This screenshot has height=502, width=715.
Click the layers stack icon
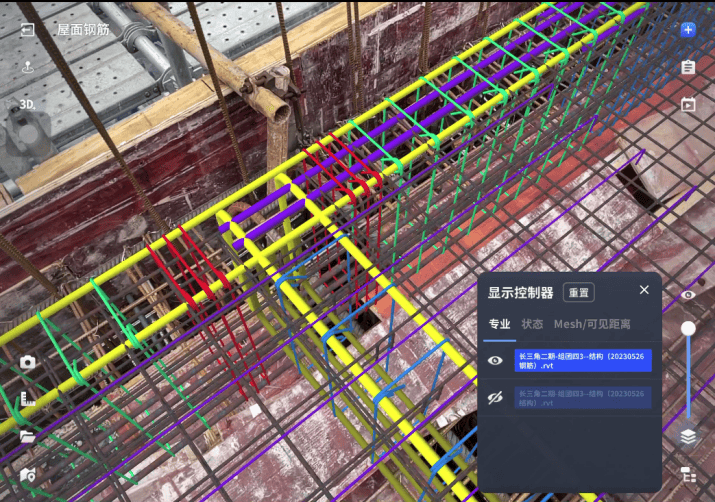coord(688,436)
